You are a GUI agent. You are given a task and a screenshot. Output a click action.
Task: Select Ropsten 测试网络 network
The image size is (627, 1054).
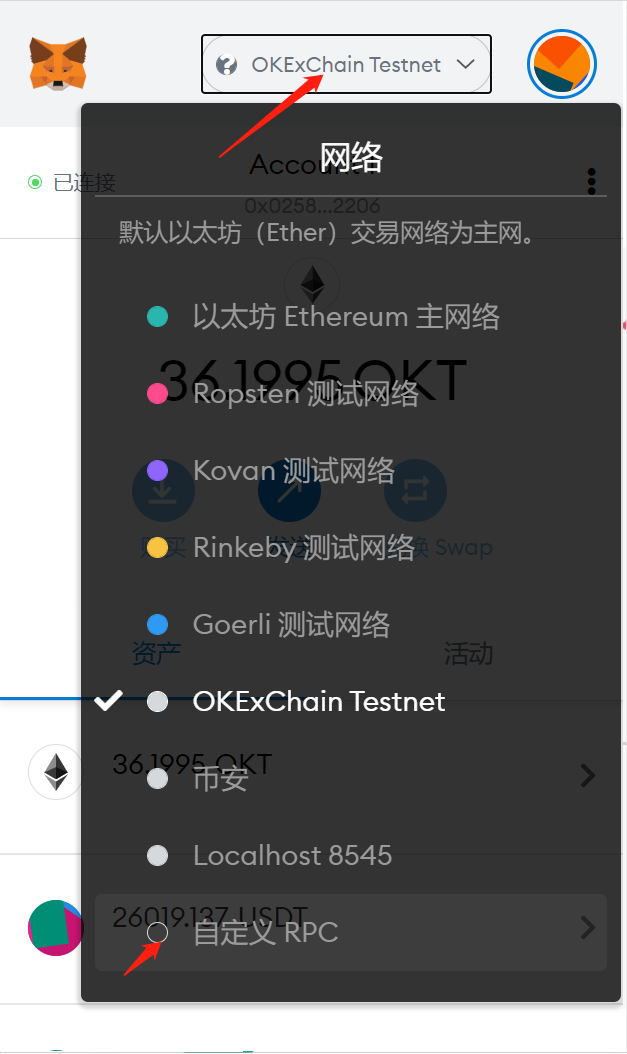coord(305,394)
